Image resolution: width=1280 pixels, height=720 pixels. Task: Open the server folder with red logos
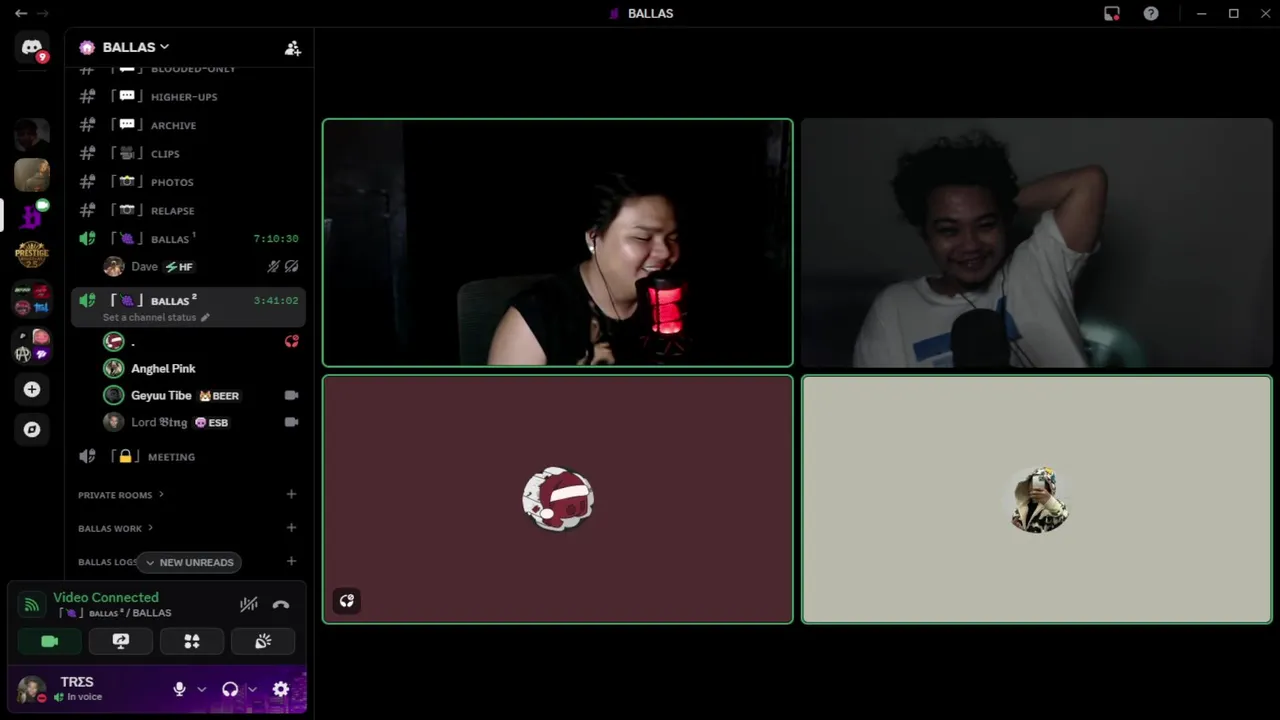[32, 299]
